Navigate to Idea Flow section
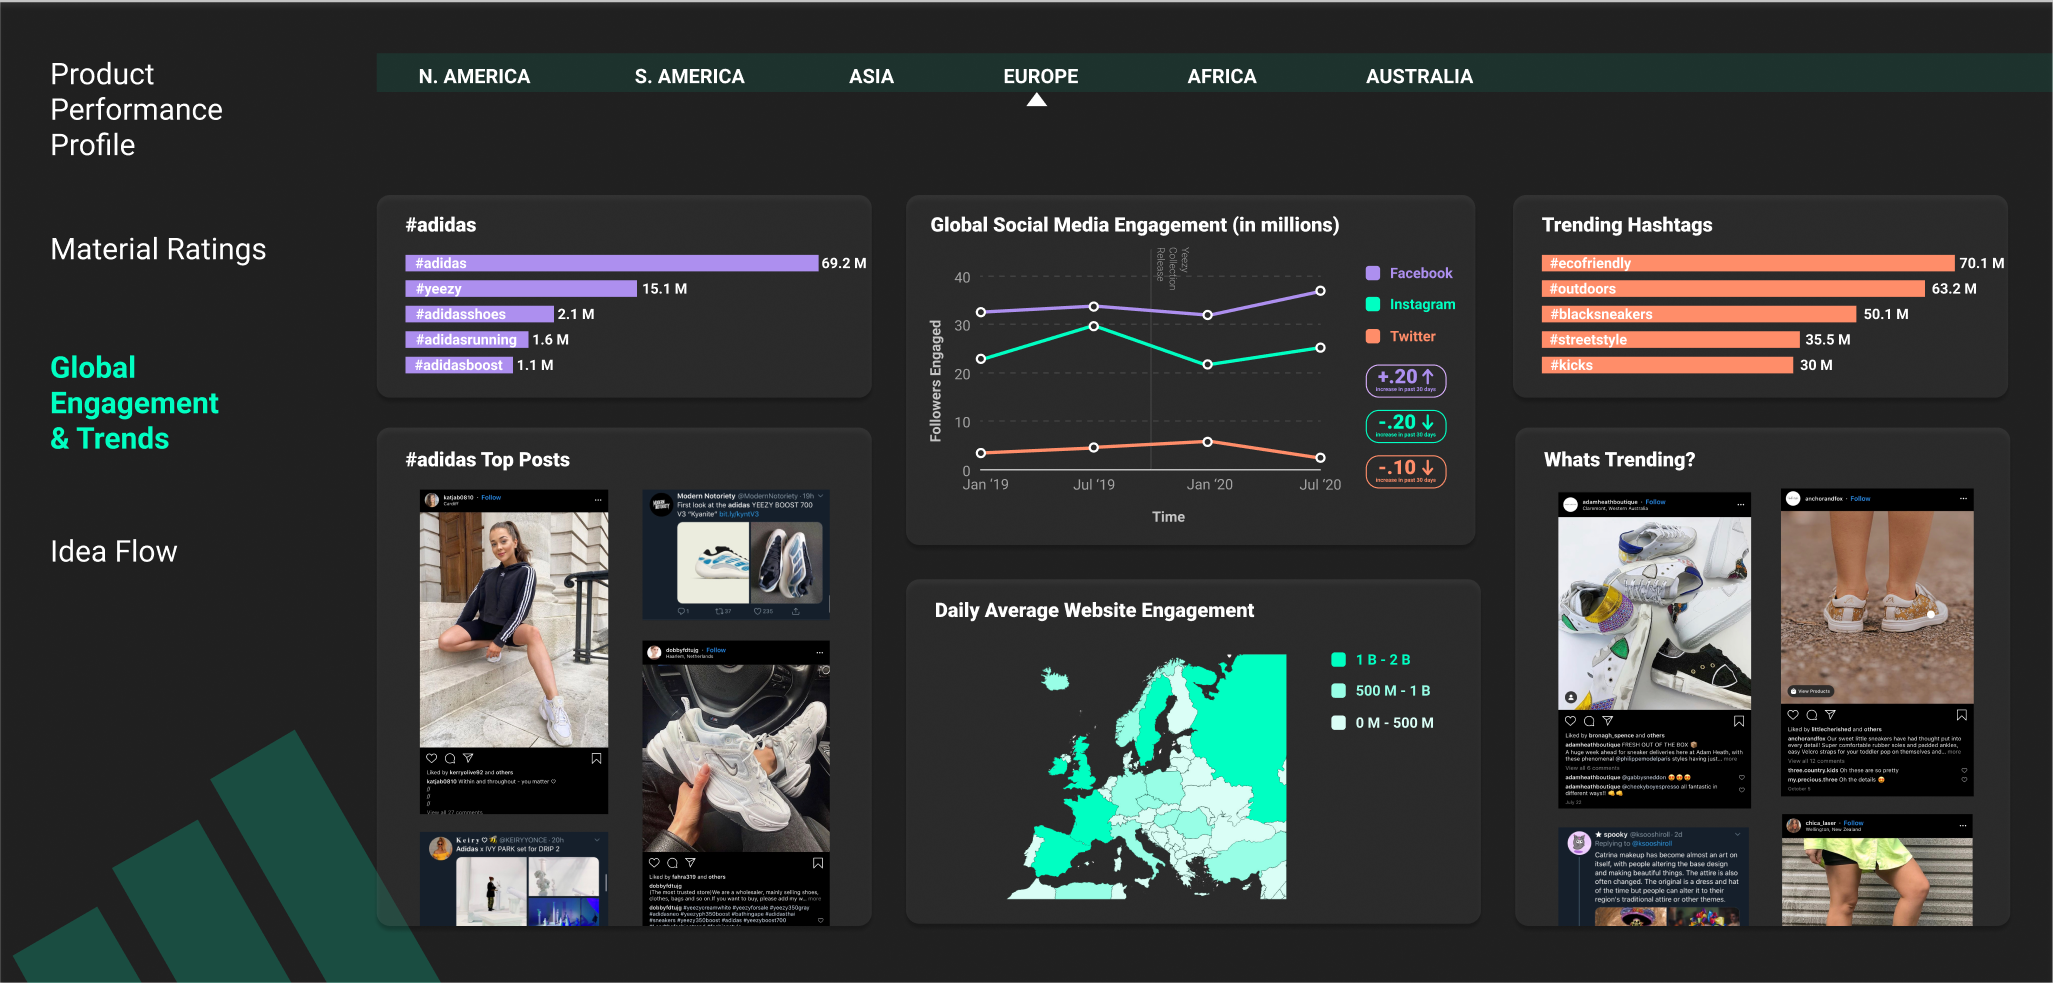Viewport: 2053px width, 983px height. pos(113,551)
